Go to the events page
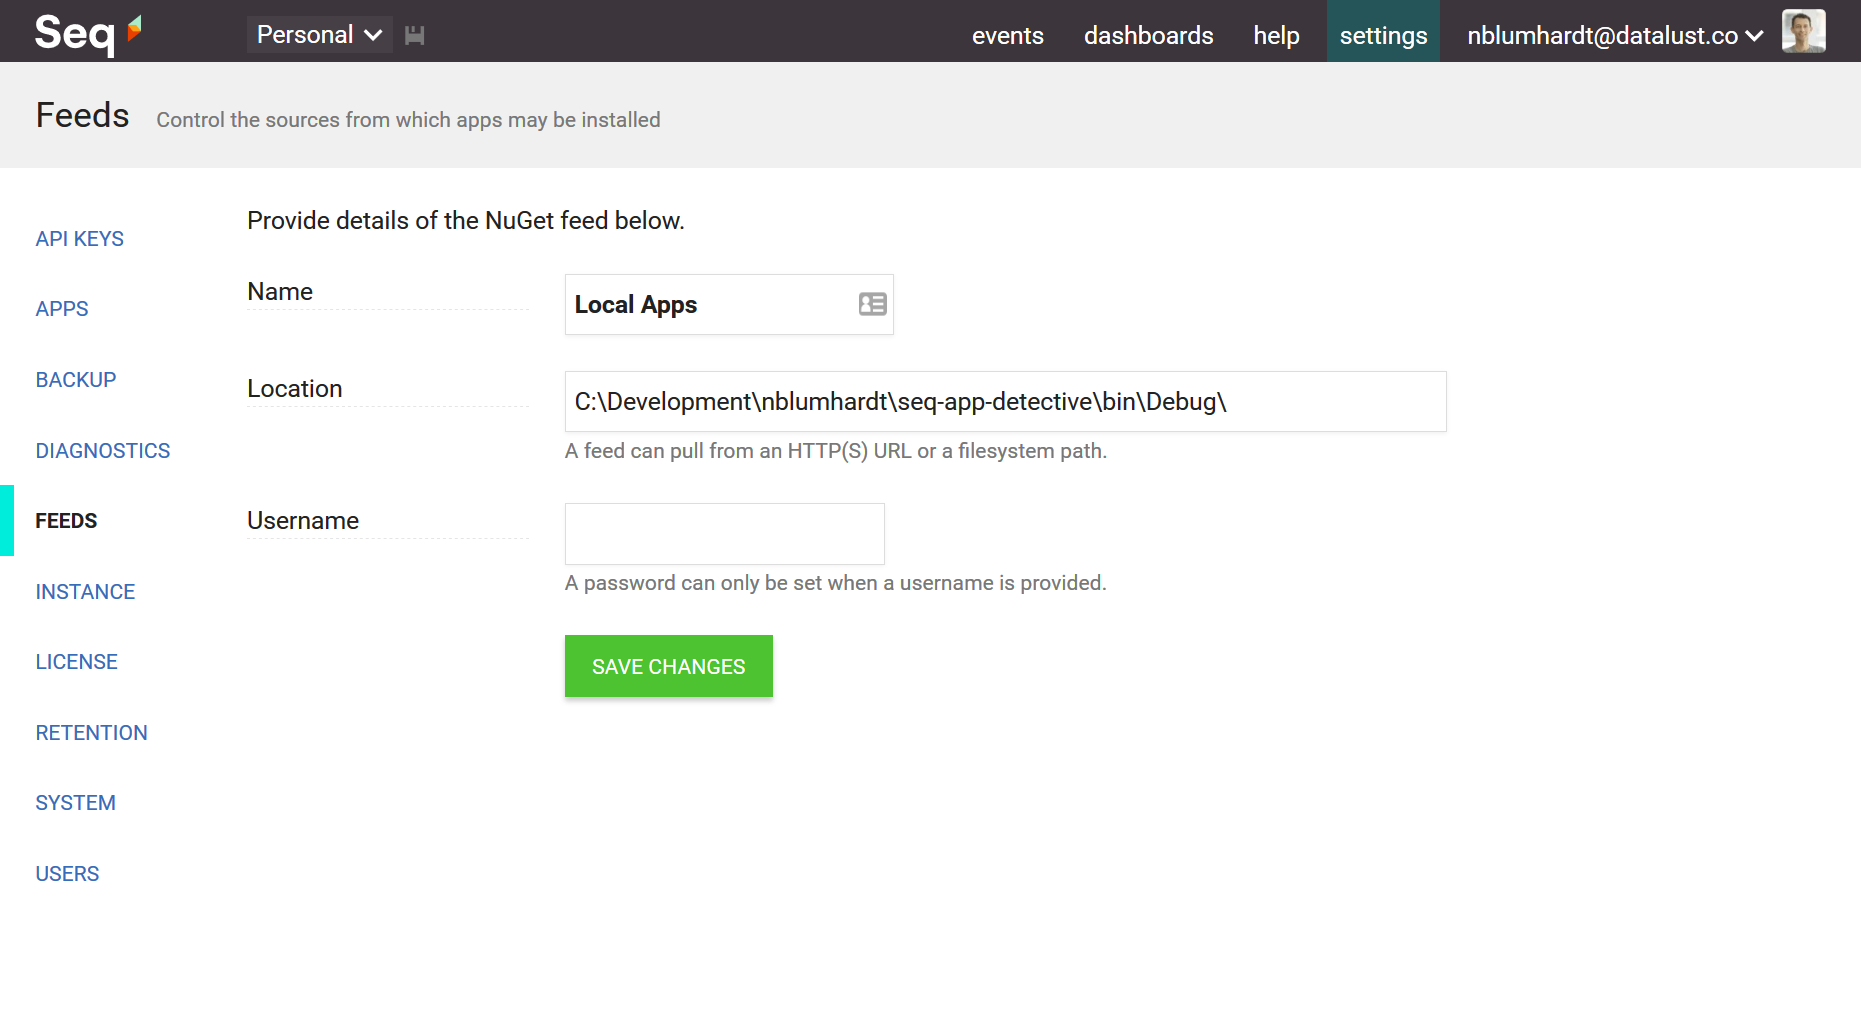 [x=1007, y=36]
